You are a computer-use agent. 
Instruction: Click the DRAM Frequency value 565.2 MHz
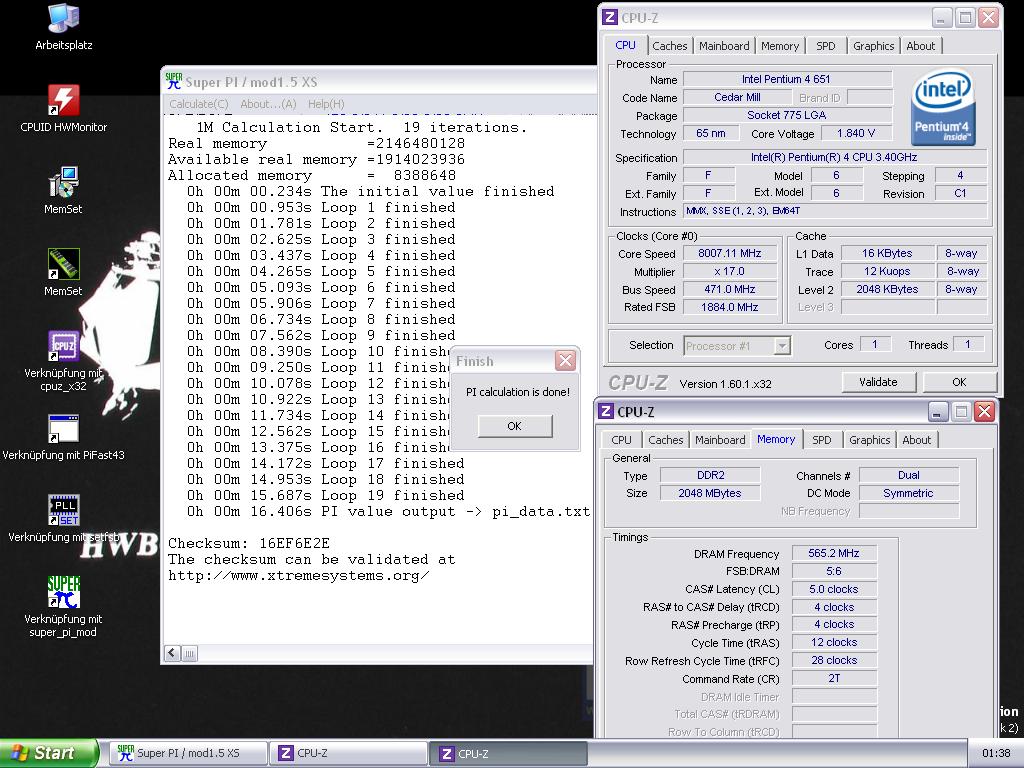click(834, 553)
